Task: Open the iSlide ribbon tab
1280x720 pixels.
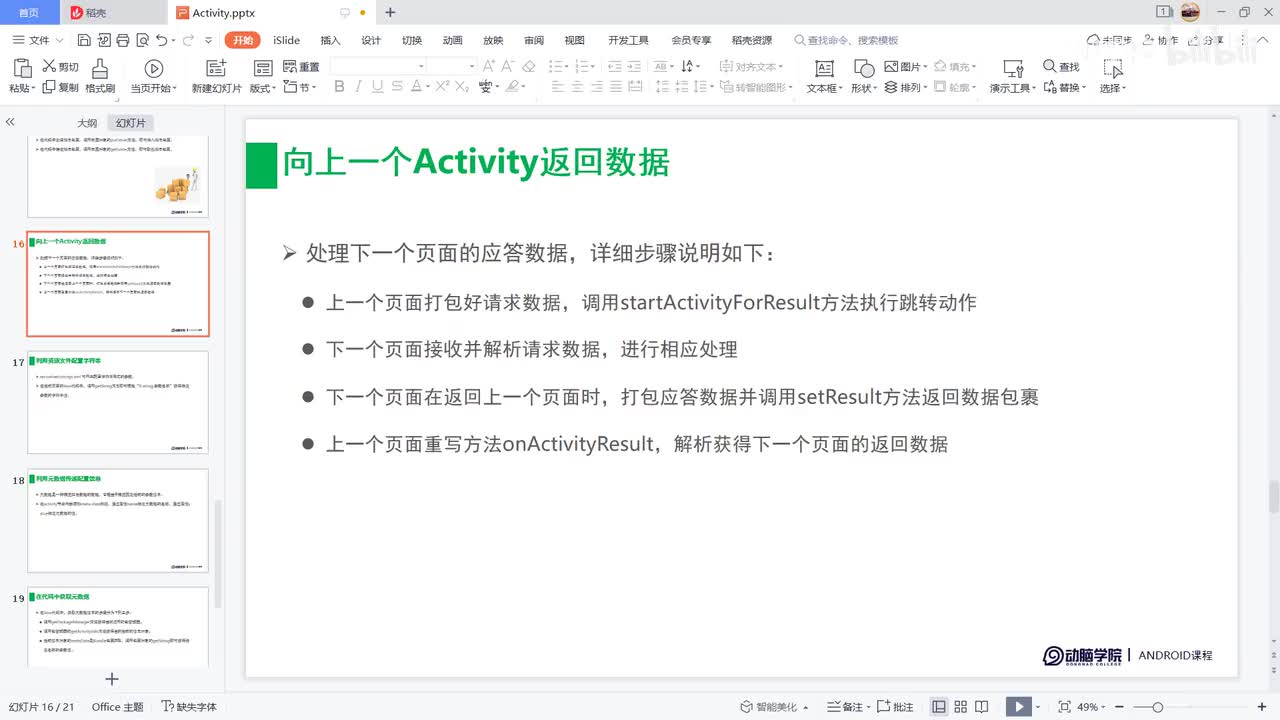Action: [286, 40]
